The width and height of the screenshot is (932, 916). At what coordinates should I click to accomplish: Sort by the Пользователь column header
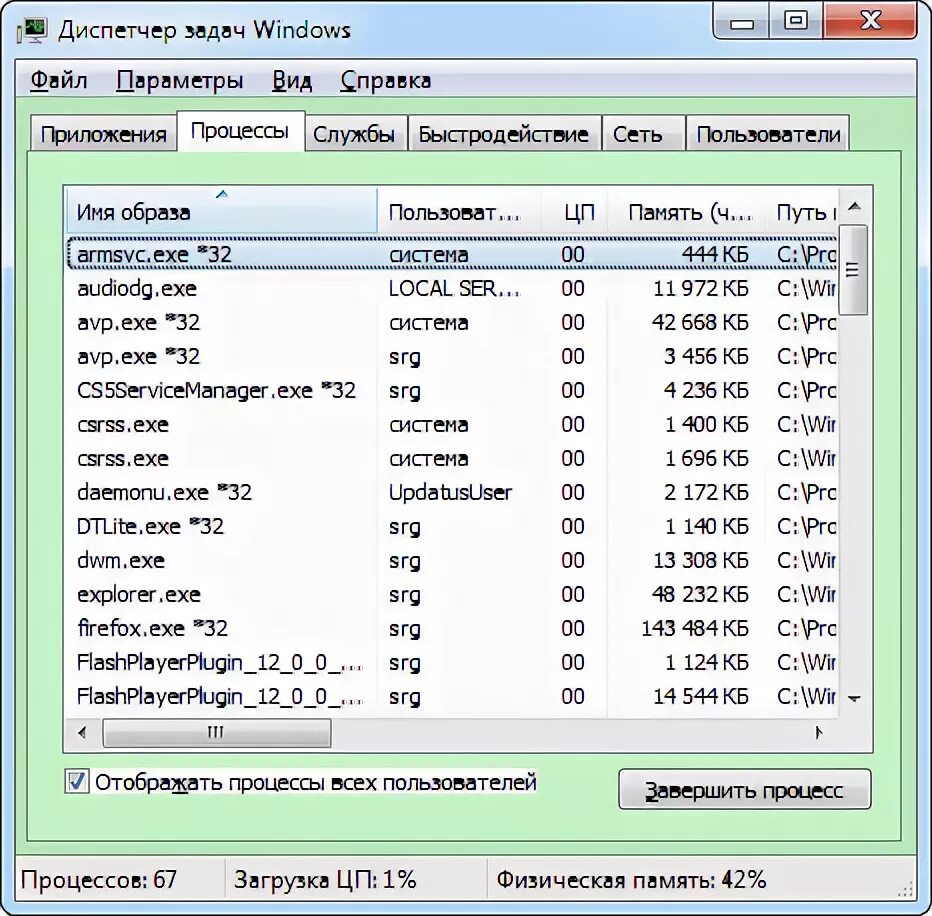coord(459,210)
